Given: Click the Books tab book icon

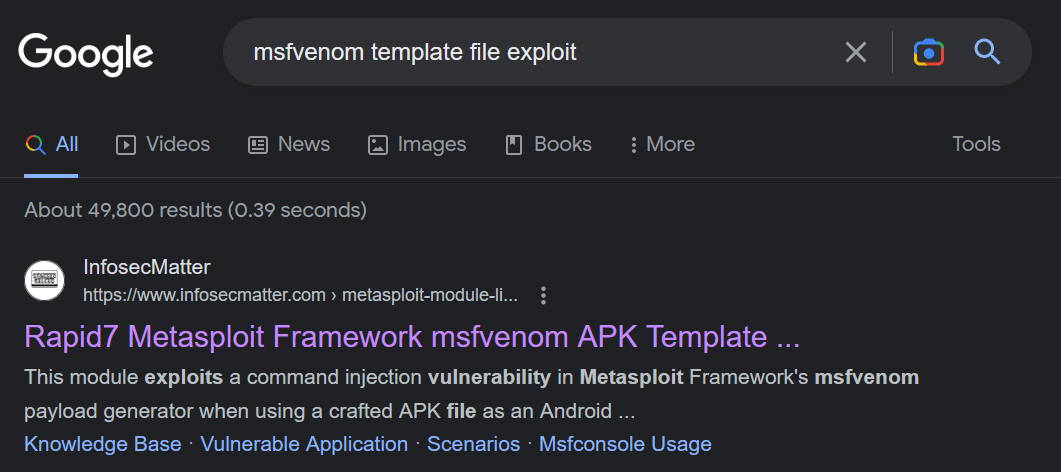Looking at the screenshot, I should (x=514, y=145).
